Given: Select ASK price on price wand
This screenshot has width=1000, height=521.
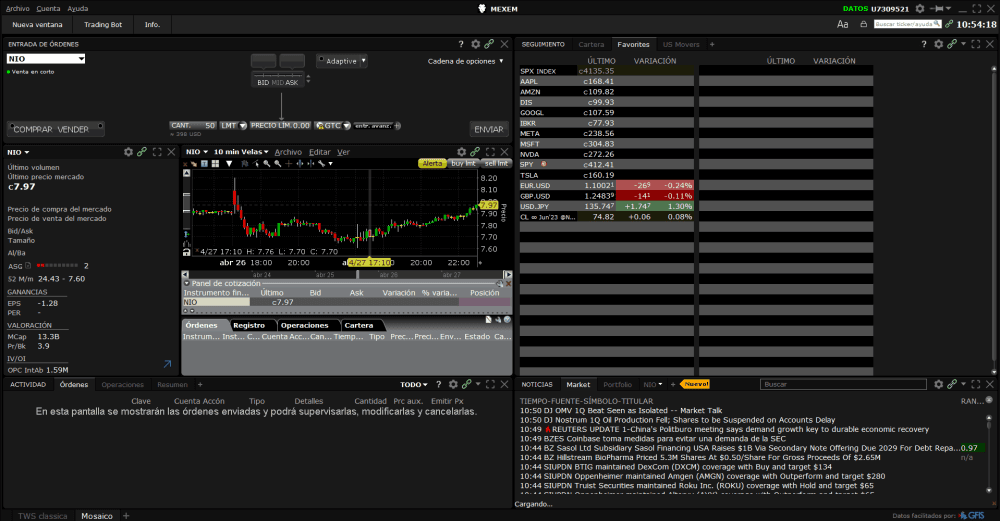Looking at the screenshot, I should 291,82.
